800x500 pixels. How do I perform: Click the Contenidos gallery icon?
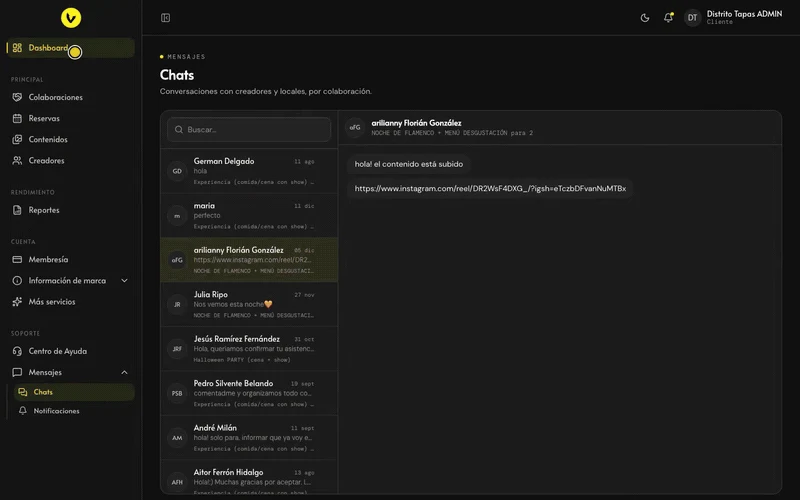click(17, 139)
